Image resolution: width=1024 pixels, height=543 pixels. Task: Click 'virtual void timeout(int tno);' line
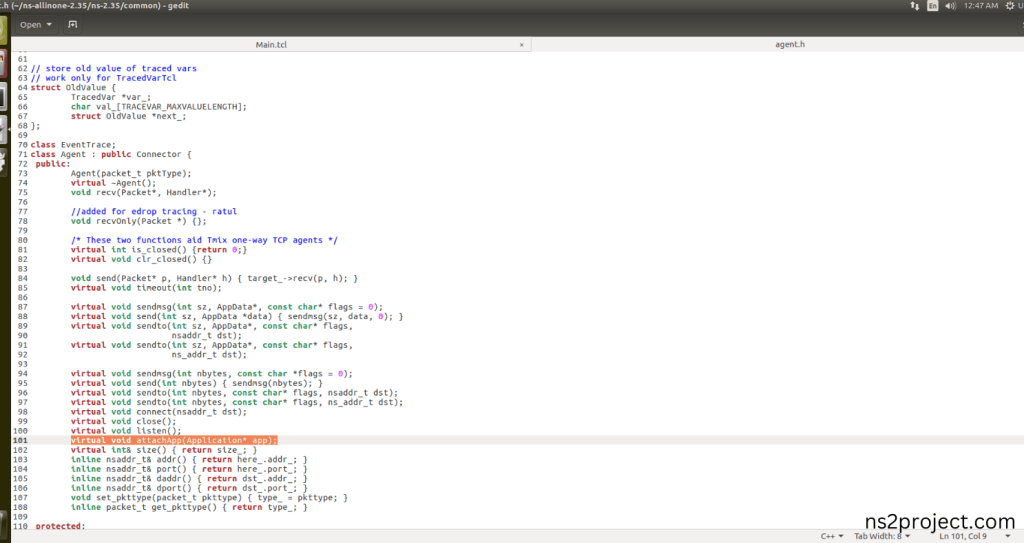click(146, 288)
